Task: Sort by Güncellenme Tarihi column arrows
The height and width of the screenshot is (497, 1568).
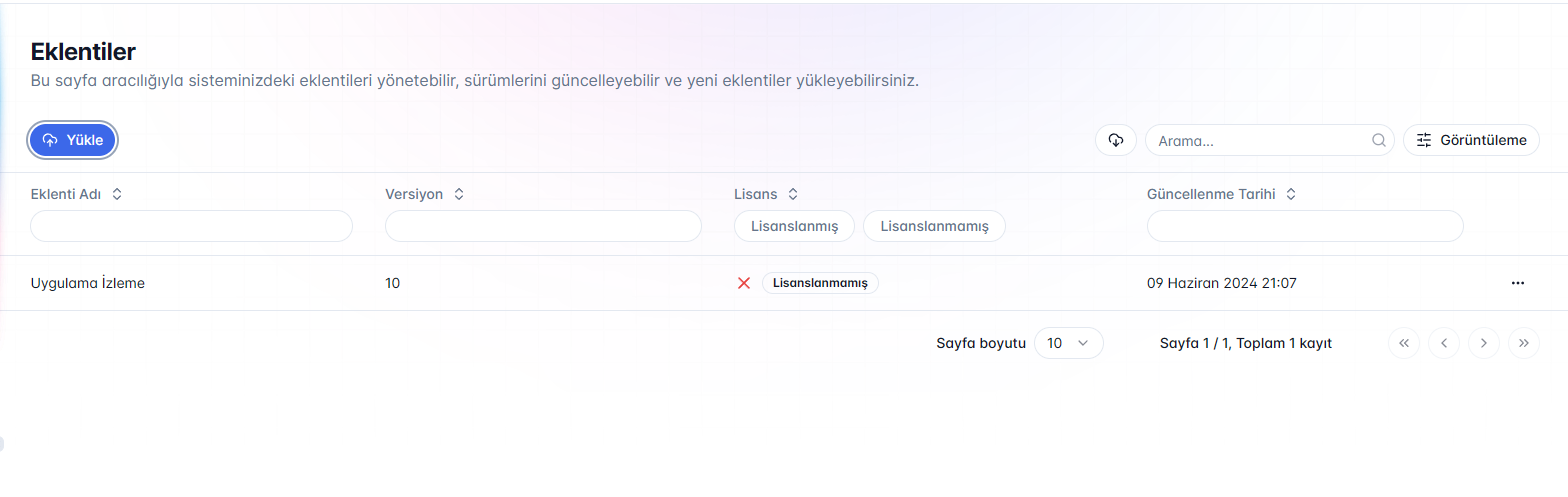Action: [1291, 194]
